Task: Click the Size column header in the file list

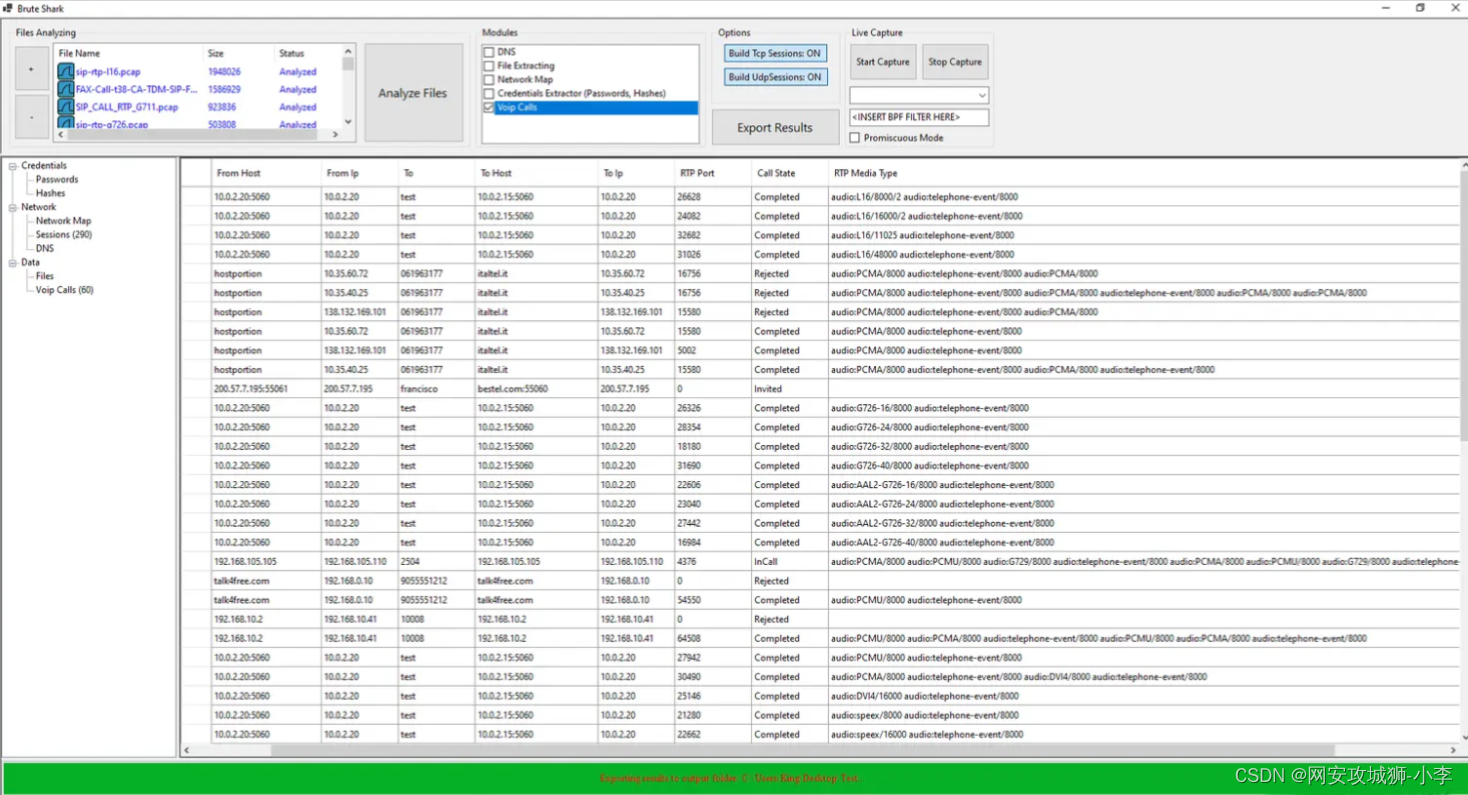Action: [x=238, y=53]
